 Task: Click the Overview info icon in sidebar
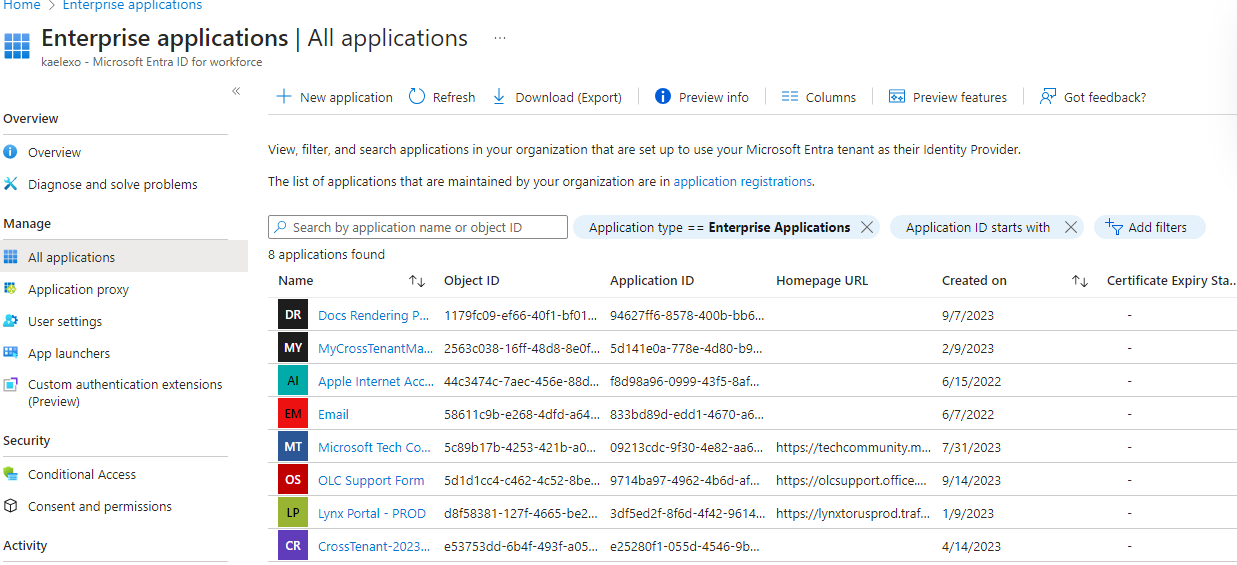tap(11, 152)
